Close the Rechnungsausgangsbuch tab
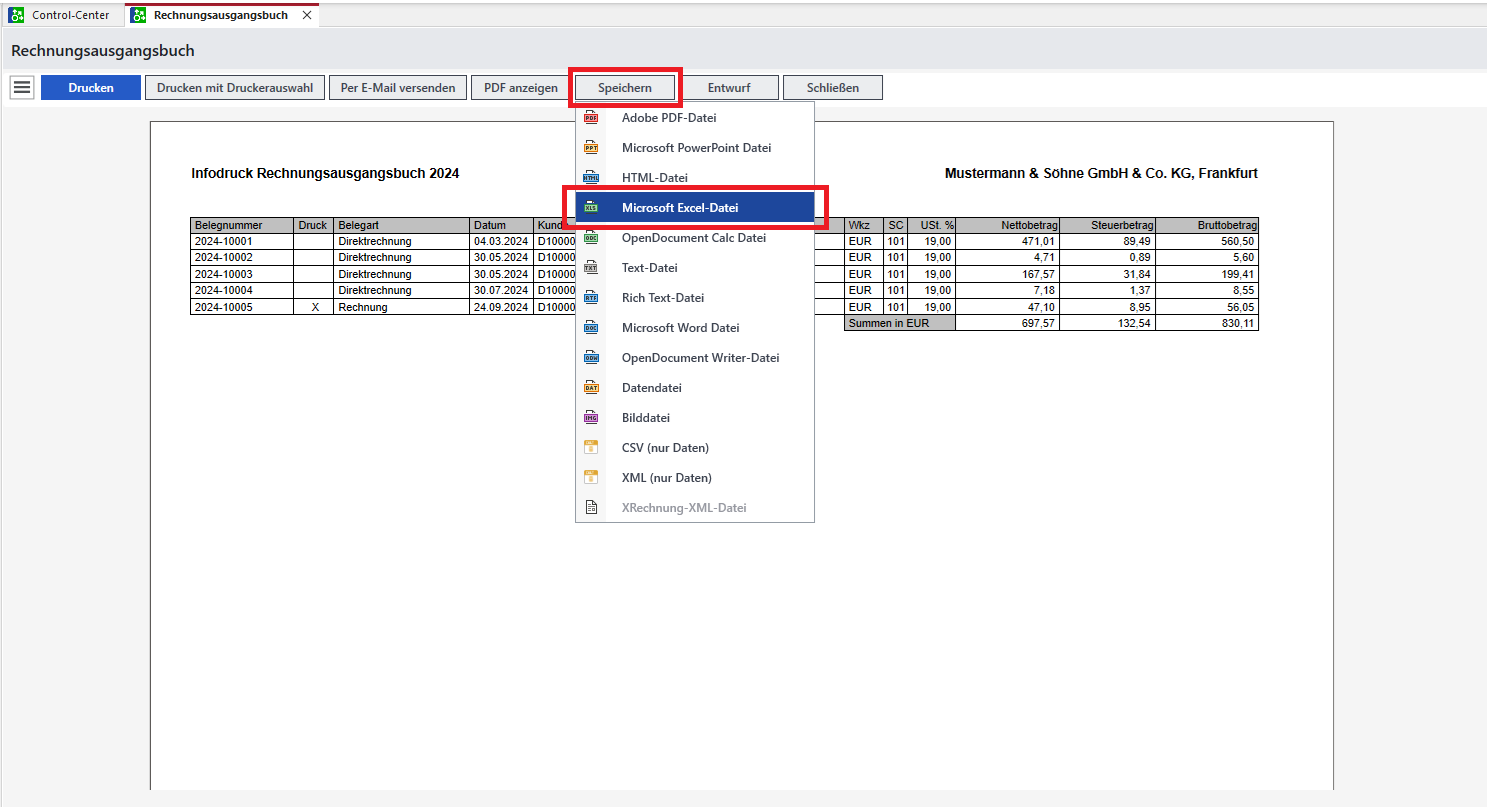 (307, 15)
